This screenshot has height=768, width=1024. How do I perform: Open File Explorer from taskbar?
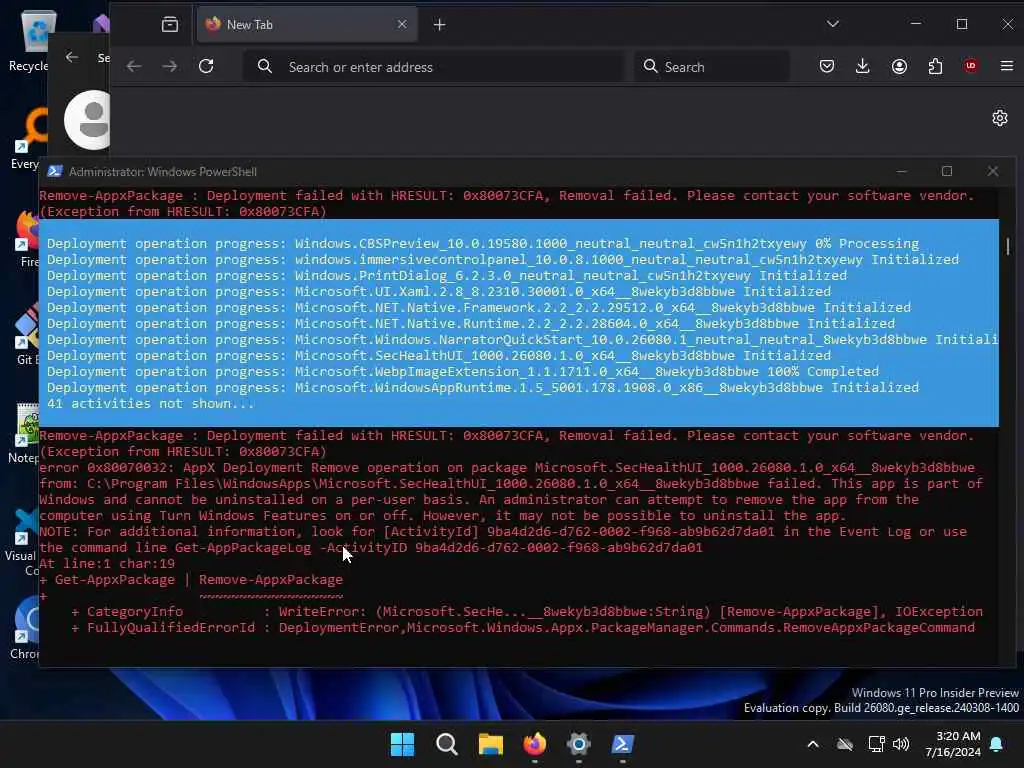[490, 744]
